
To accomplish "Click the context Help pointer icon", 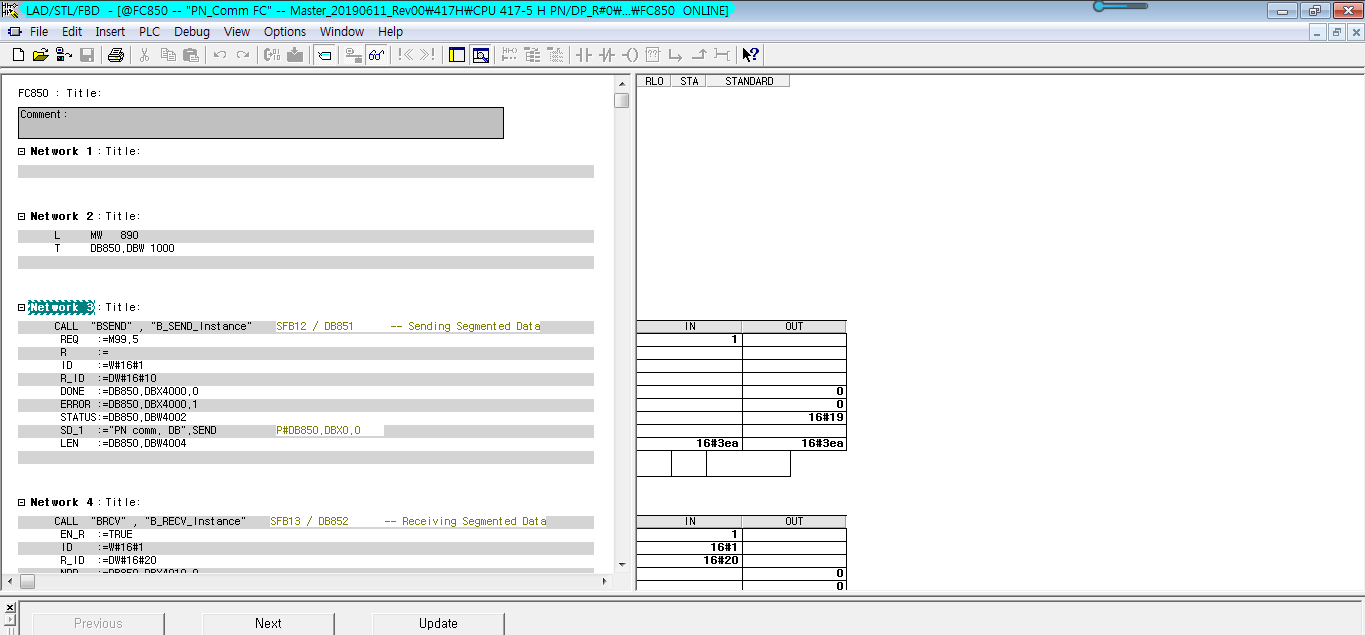I will point(751,55).
